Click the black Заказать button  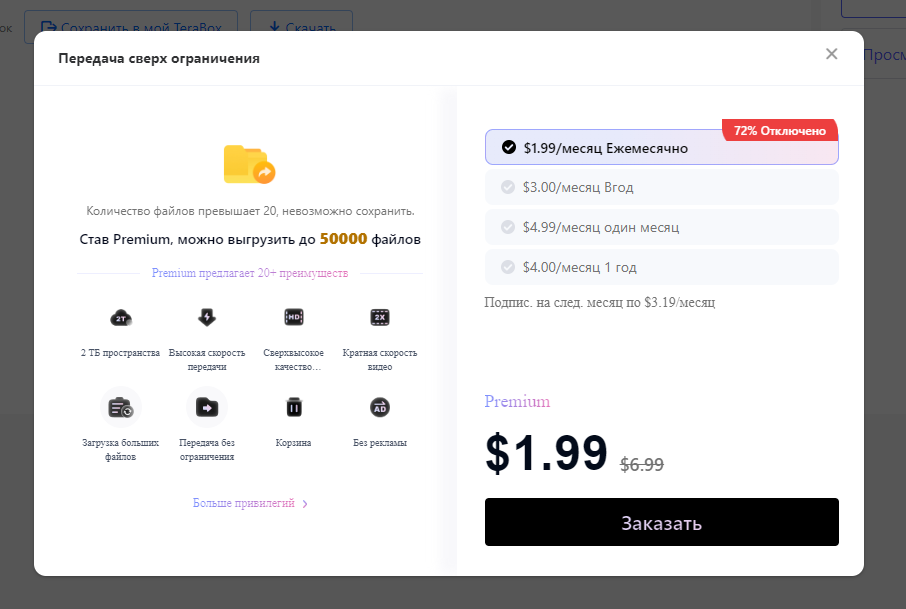tap(662, 522)
